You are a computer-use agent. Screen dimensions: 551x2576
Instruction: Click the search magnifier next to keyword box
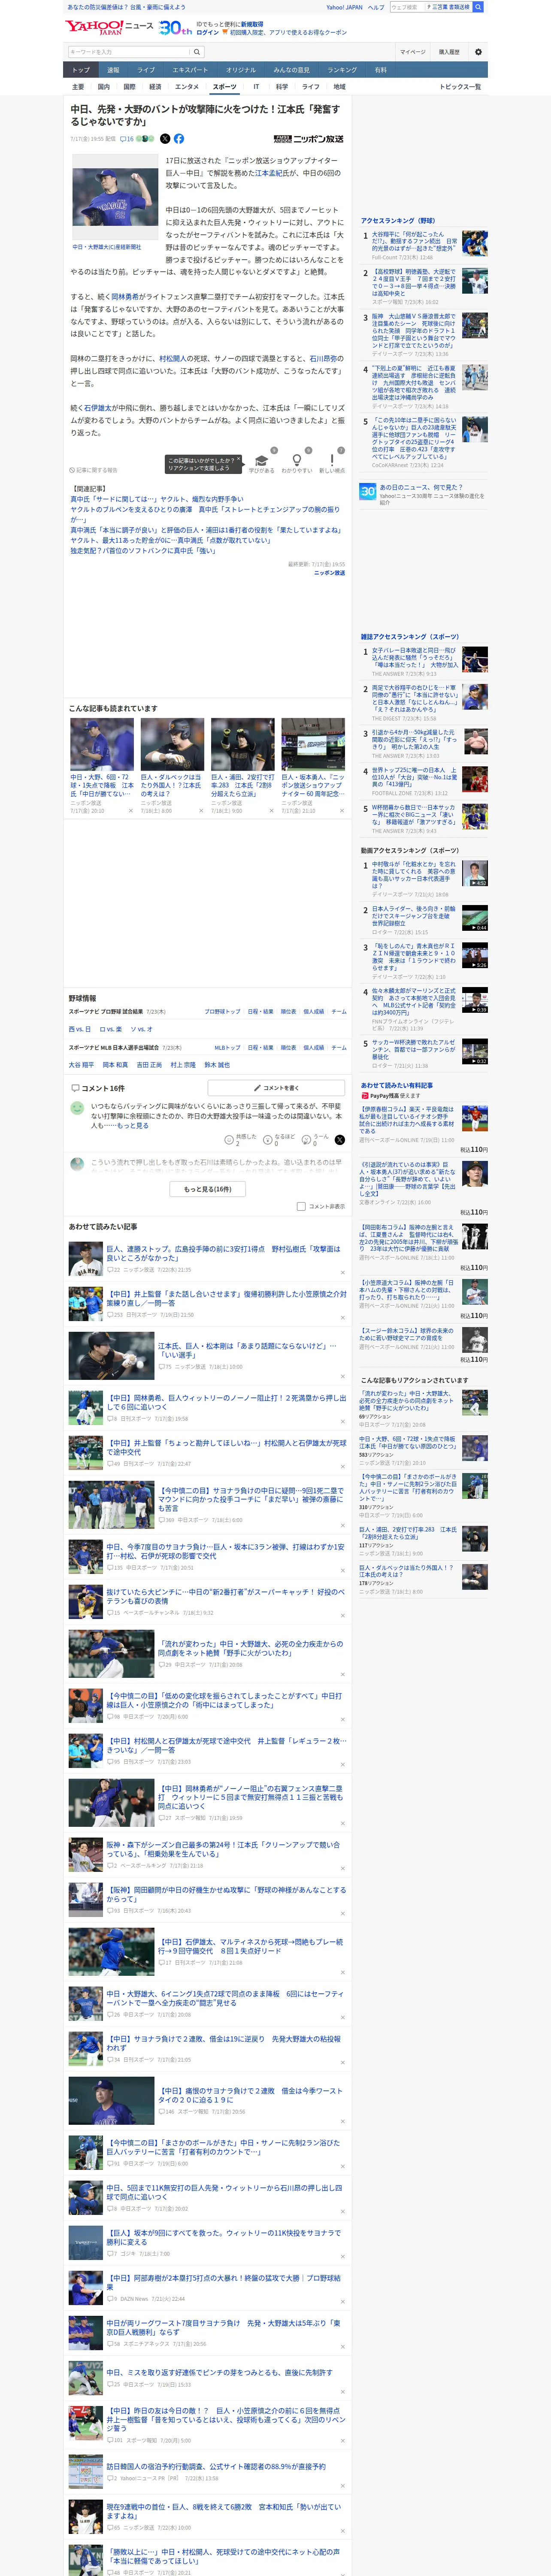[x=197, y=52]
